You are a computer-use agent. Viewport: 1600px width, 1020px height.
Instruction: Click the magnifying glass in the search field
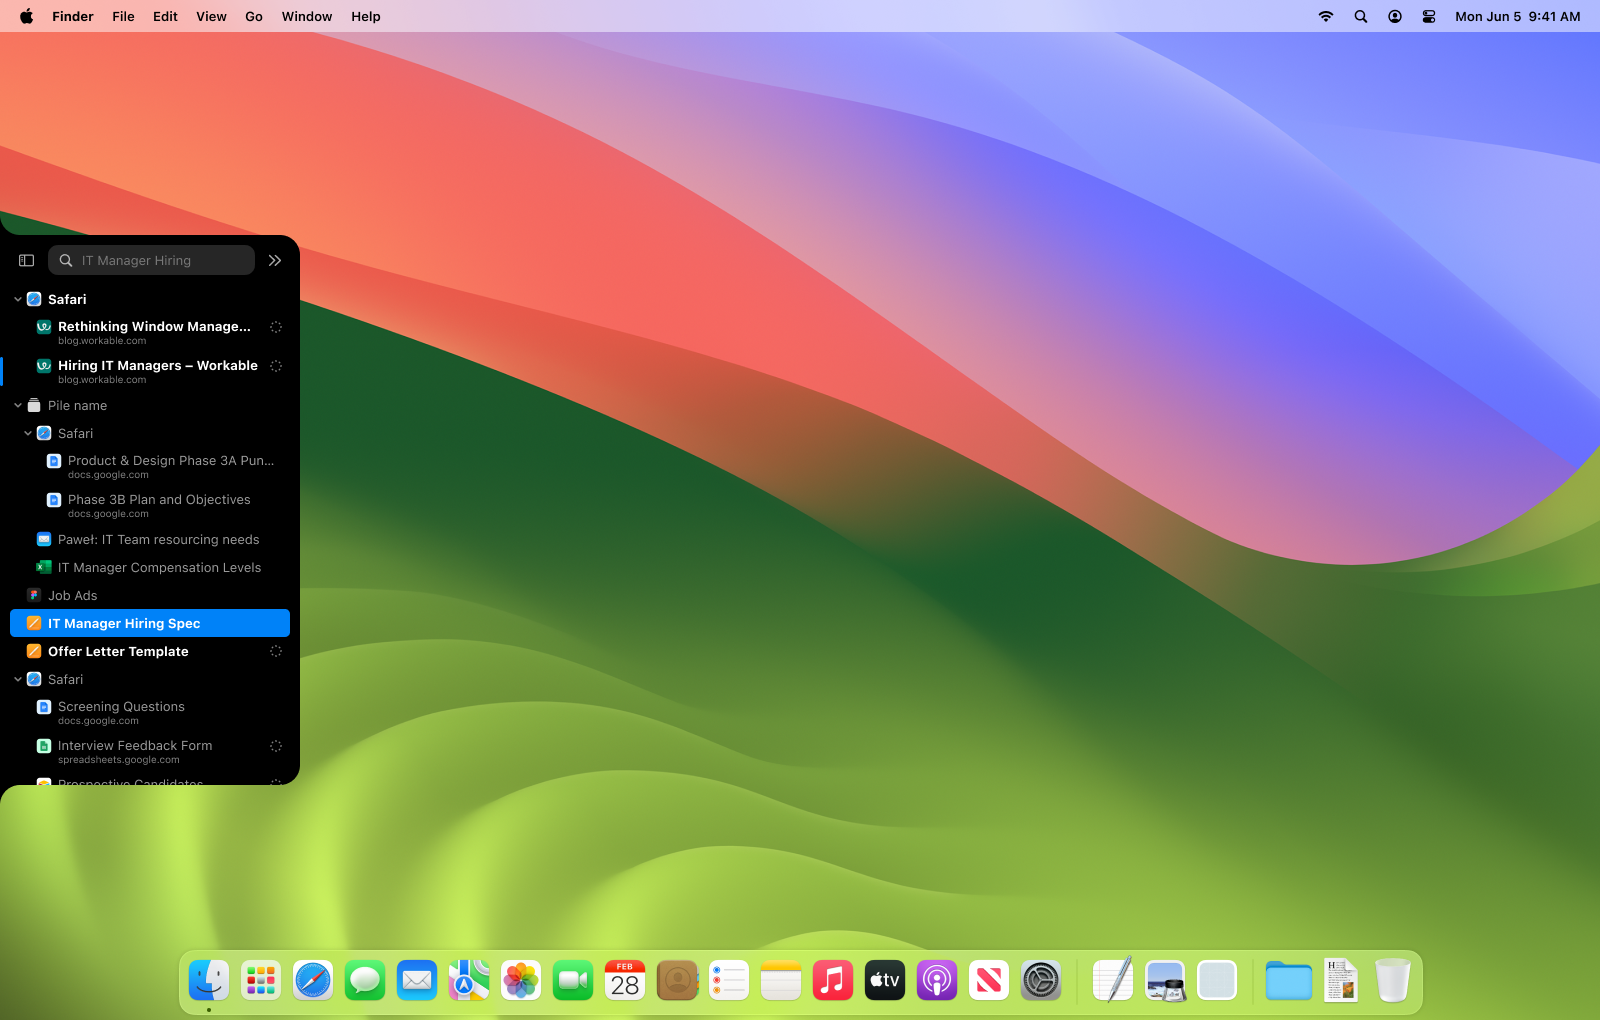(65, 260)
